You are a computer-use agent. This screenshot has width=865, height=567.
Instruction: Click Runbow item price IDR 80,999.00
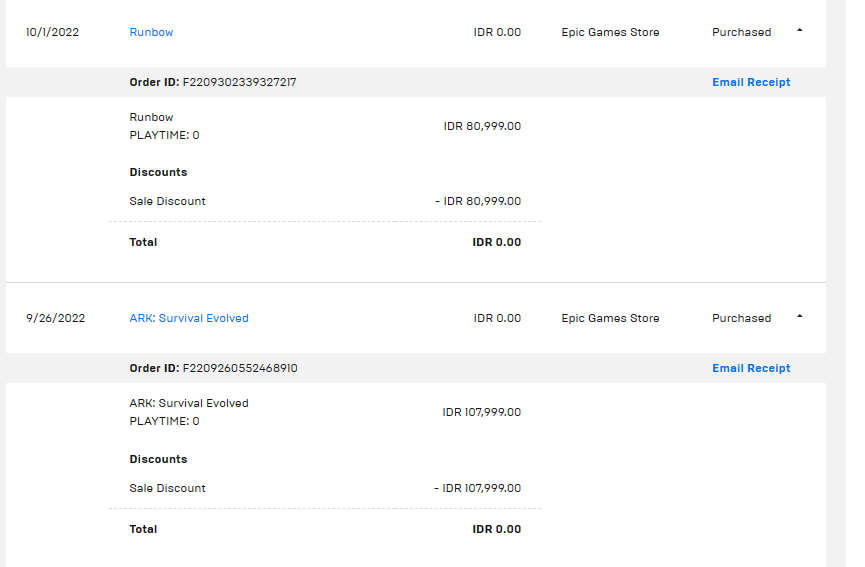(x=482, y=126)
